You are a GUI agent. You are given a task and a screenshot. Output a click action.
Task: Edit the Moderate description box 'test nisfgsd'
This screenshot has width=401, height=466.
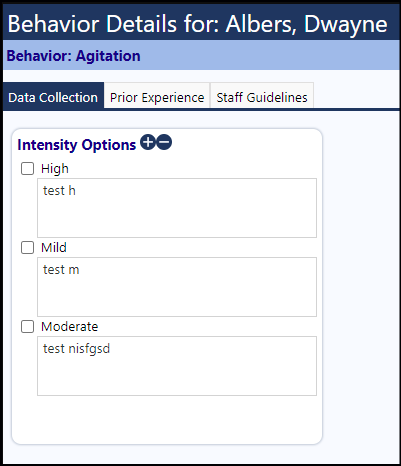point(177,366)
